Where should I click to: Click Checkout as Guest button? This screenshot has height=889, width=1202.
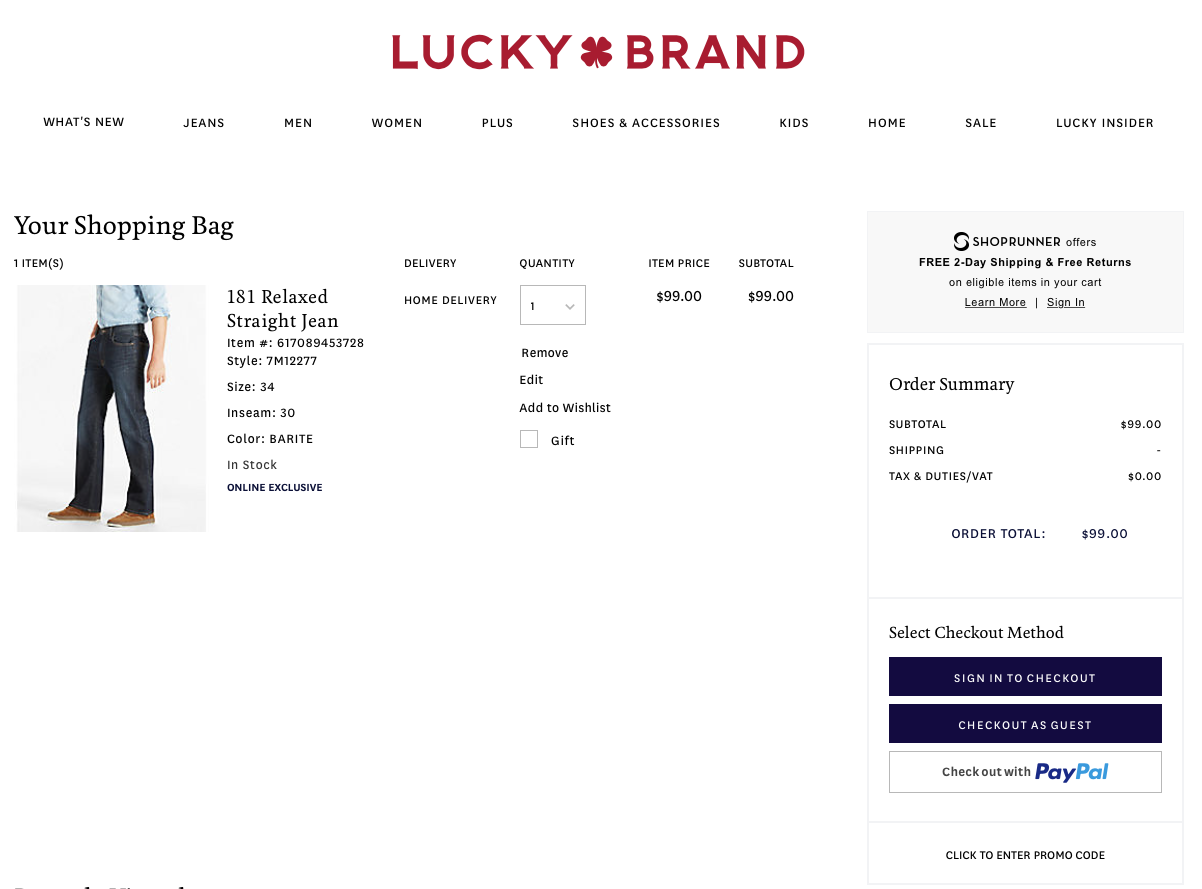1025,724
